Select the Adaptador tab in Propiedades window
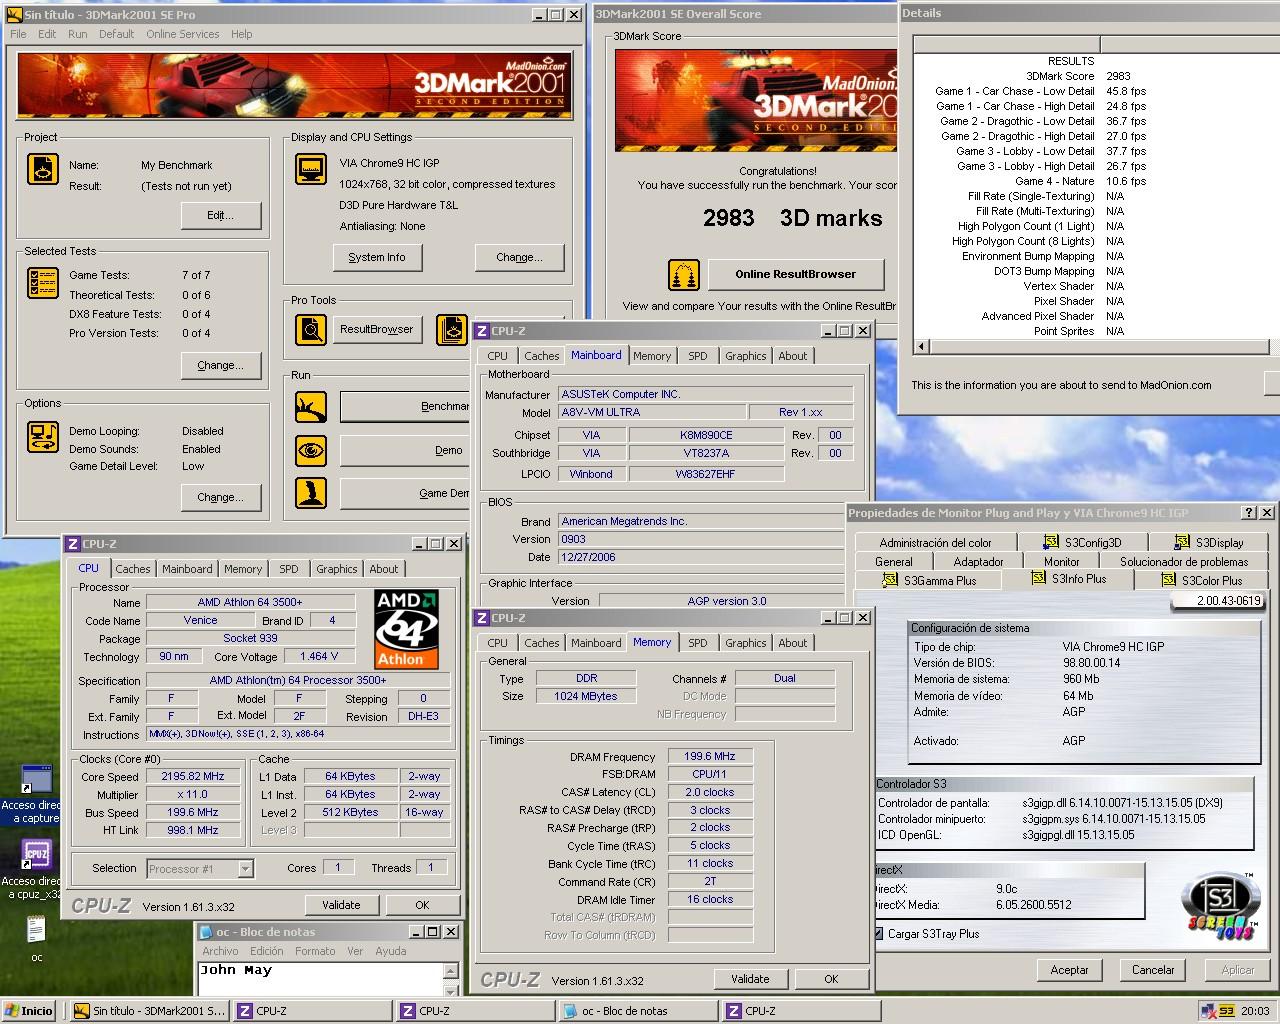 pos(978,562)
